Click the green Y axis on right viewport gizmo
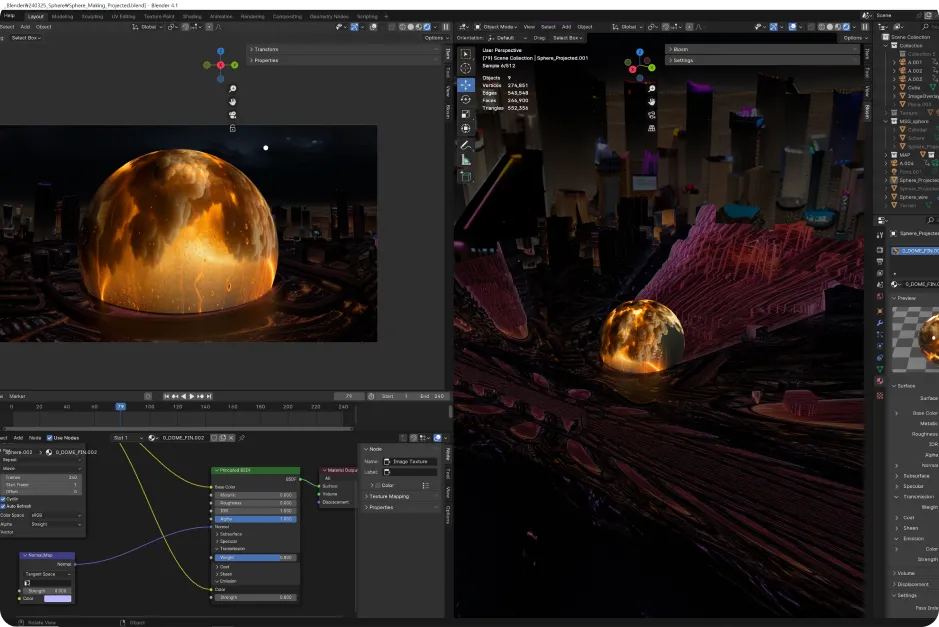Screen dimensions: 939x627 tap(652, 68)
